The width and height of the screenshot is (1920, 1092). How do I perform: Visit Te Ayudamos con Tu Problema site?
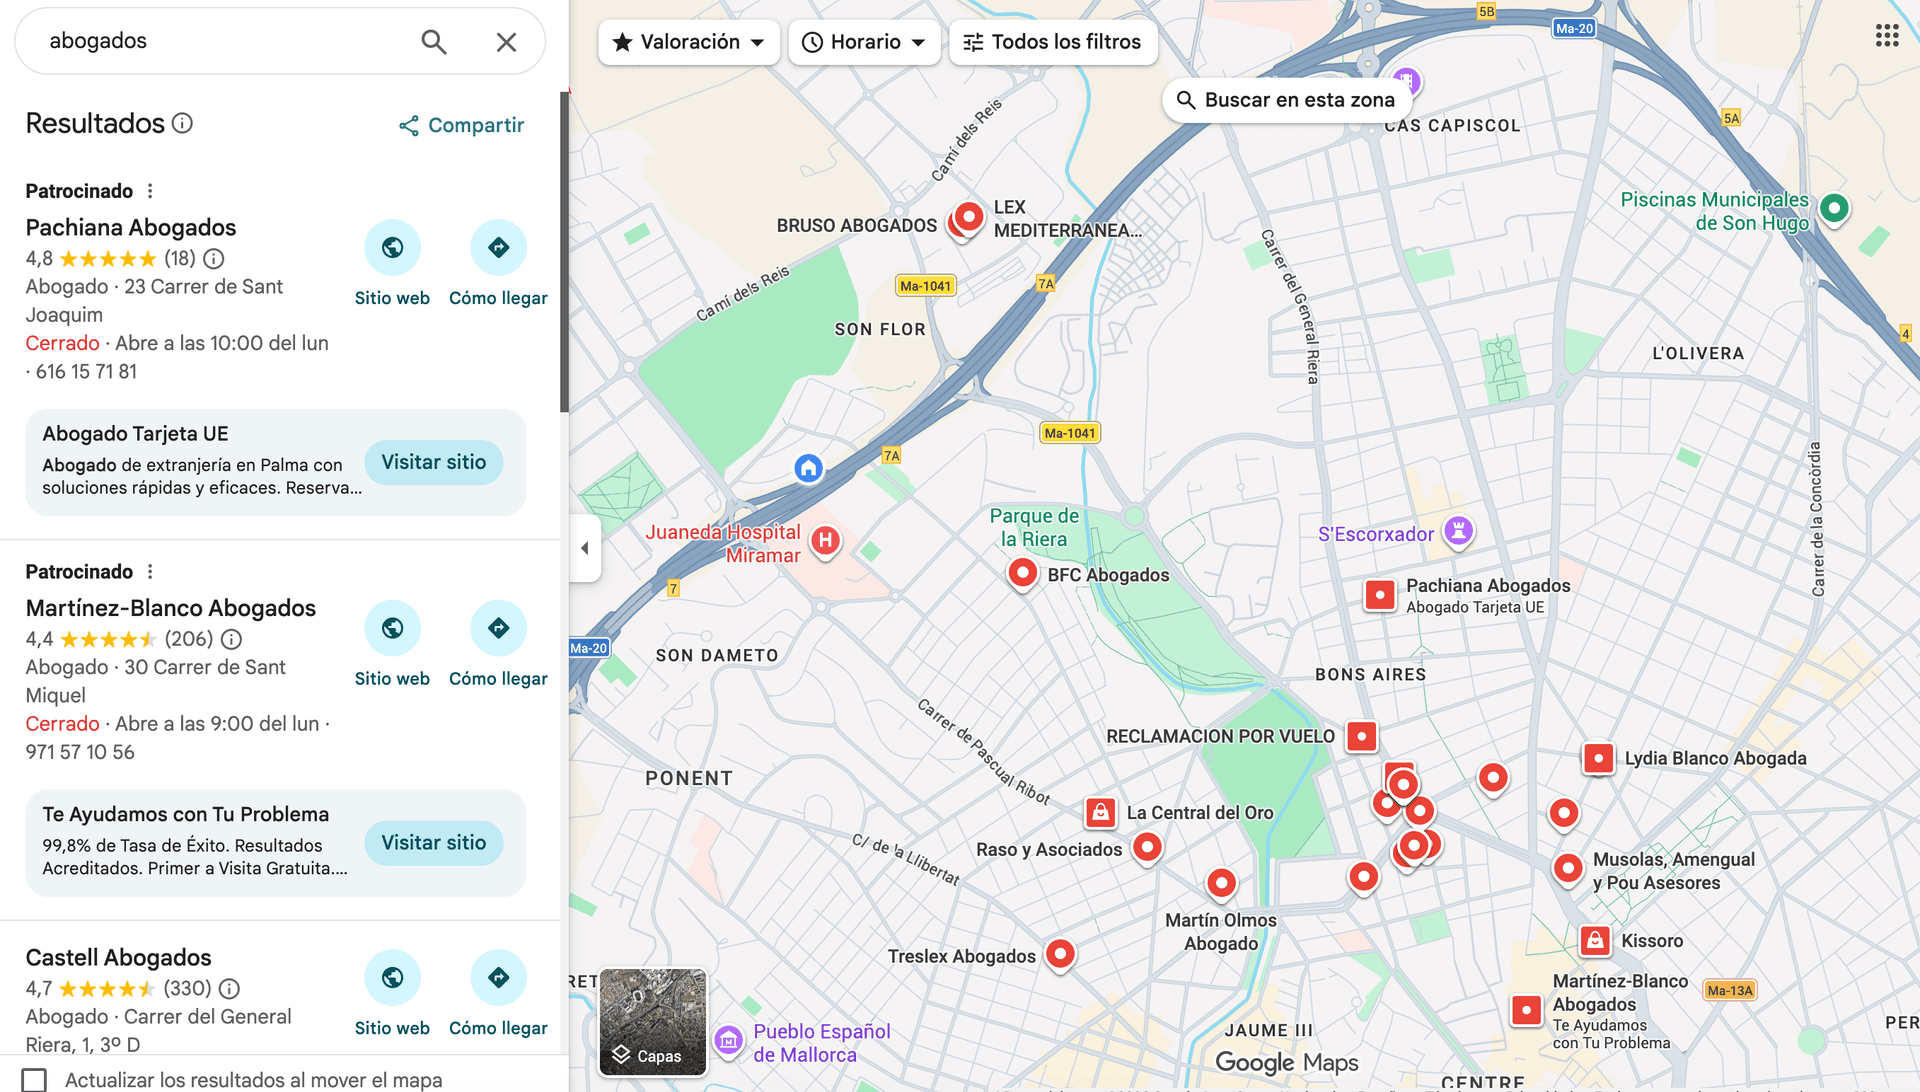[434, 843]
